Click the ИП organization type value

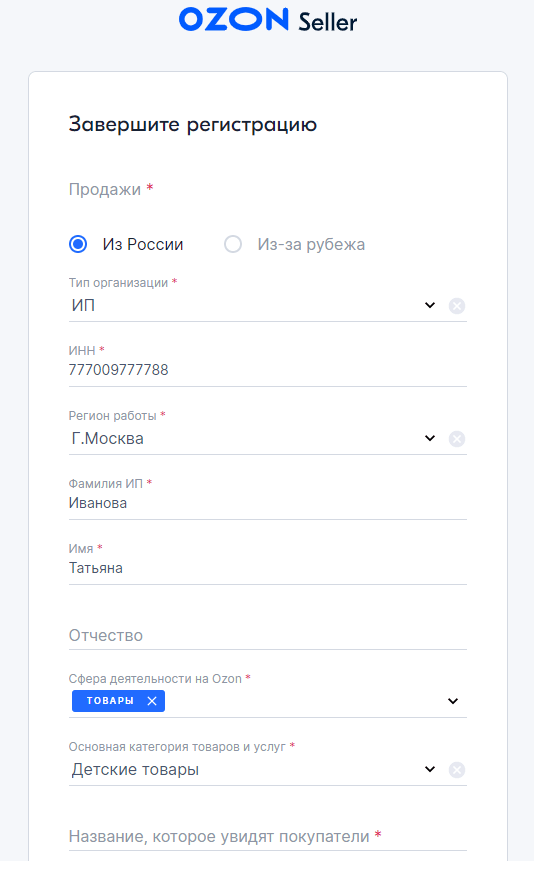pos(83,305)
